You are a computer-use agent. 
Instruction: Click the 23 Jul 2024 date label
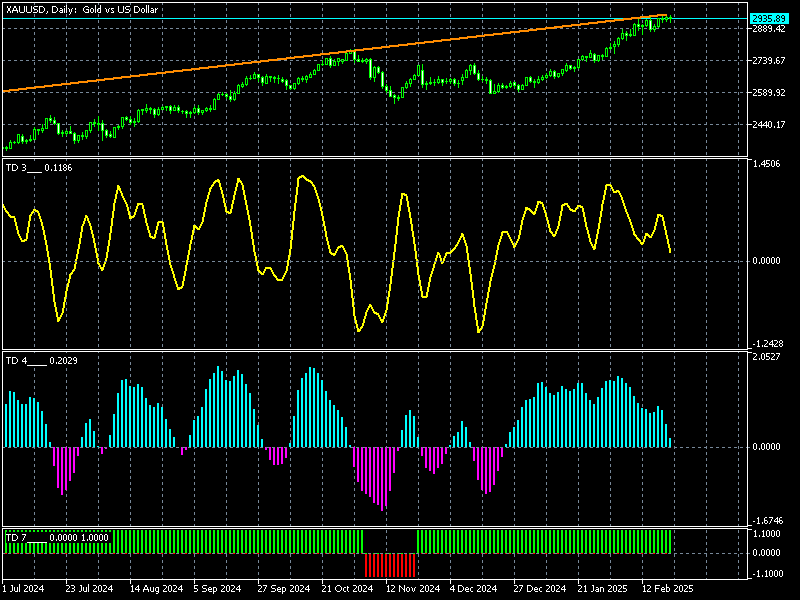pos(89,589)
